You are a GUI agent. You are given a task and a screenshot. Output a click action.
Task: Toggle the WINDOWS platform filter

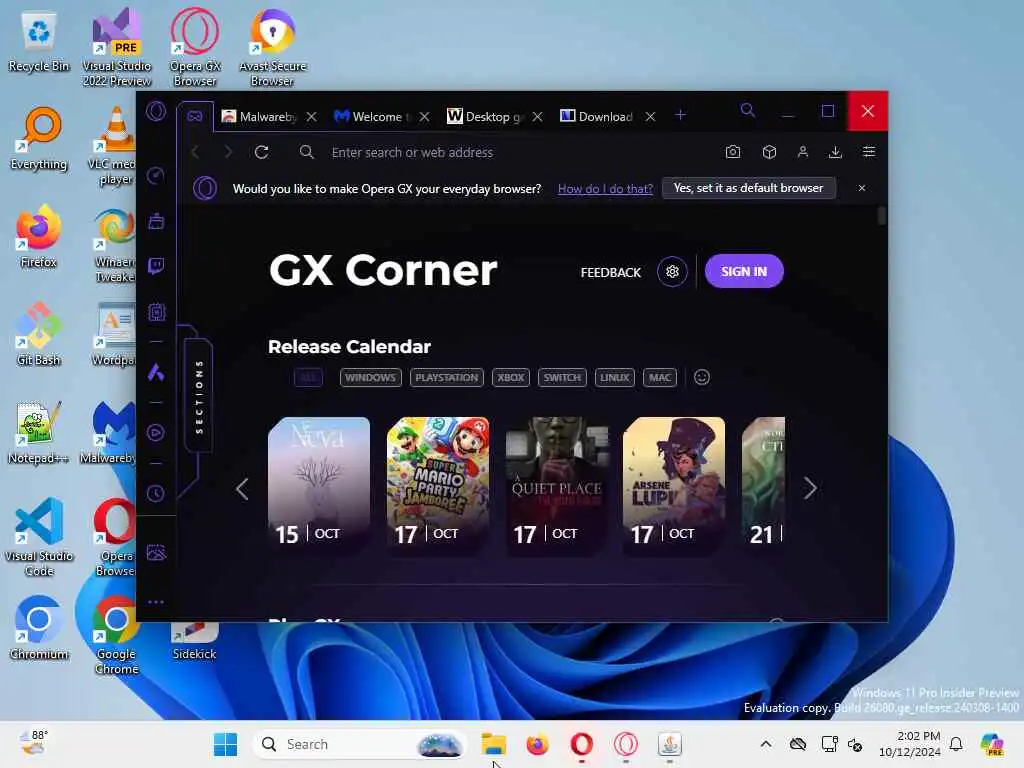tap(370, 377)
